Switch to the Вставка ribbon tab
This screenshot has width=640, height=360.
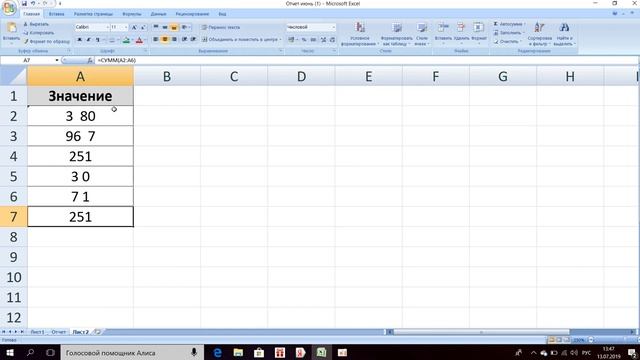coord(56,14)
